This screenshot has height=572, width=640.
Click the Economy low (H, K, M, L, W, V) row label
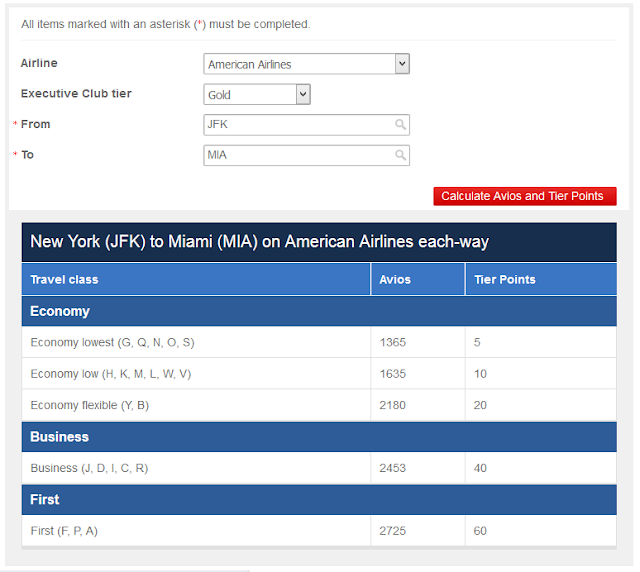pos(111,374)
